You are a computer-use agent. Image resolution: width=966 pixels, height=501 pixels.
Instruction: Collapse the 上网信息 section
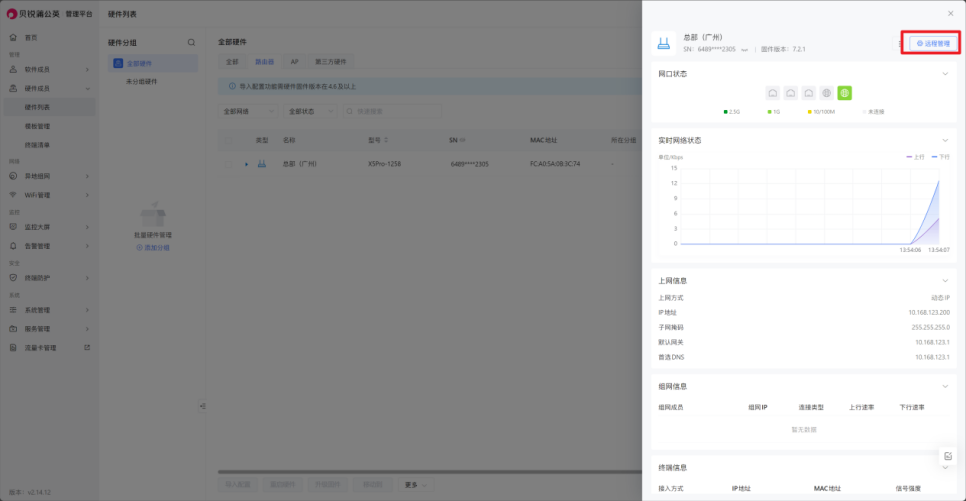click(945, 281)
